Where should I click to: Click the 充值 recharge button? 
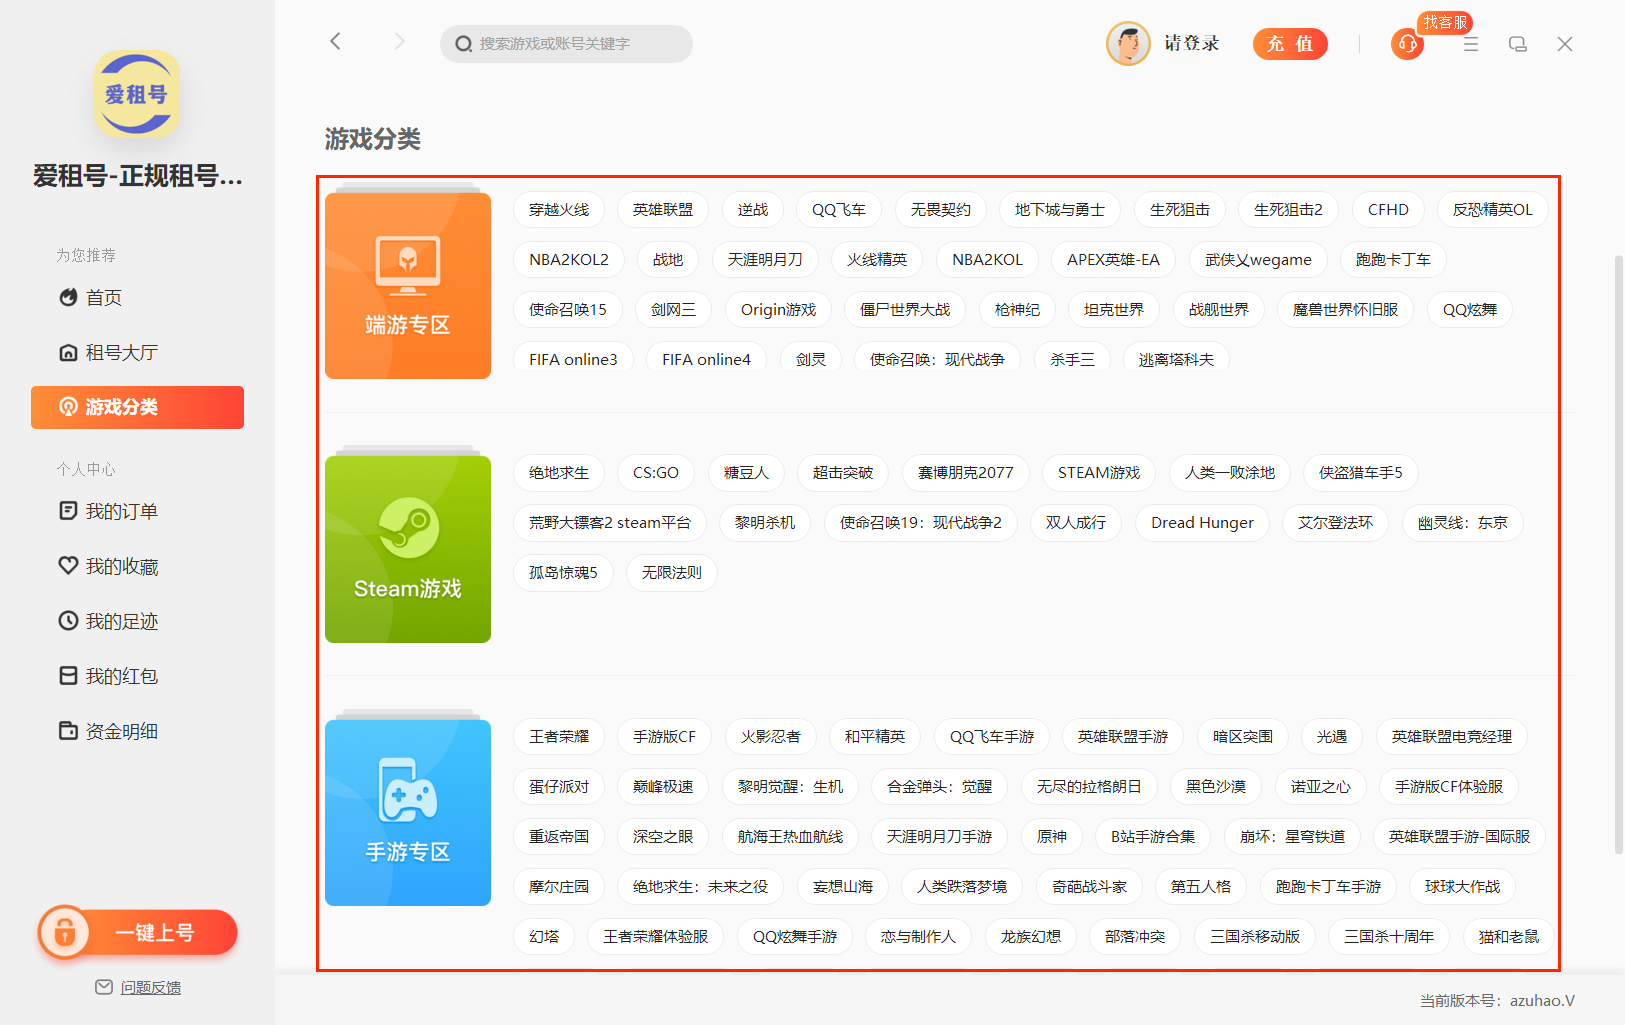(1290, 44)
